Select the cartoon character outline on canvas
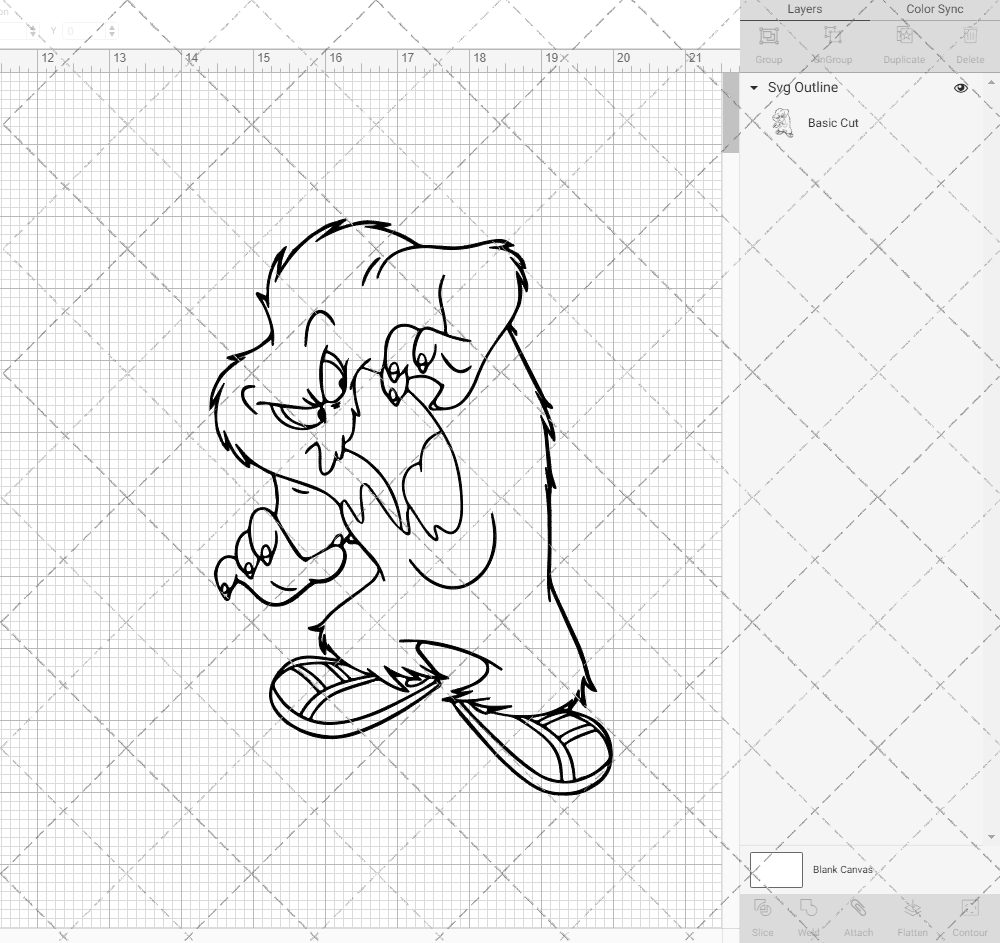 pyautogui.click(x=411, y=507)
